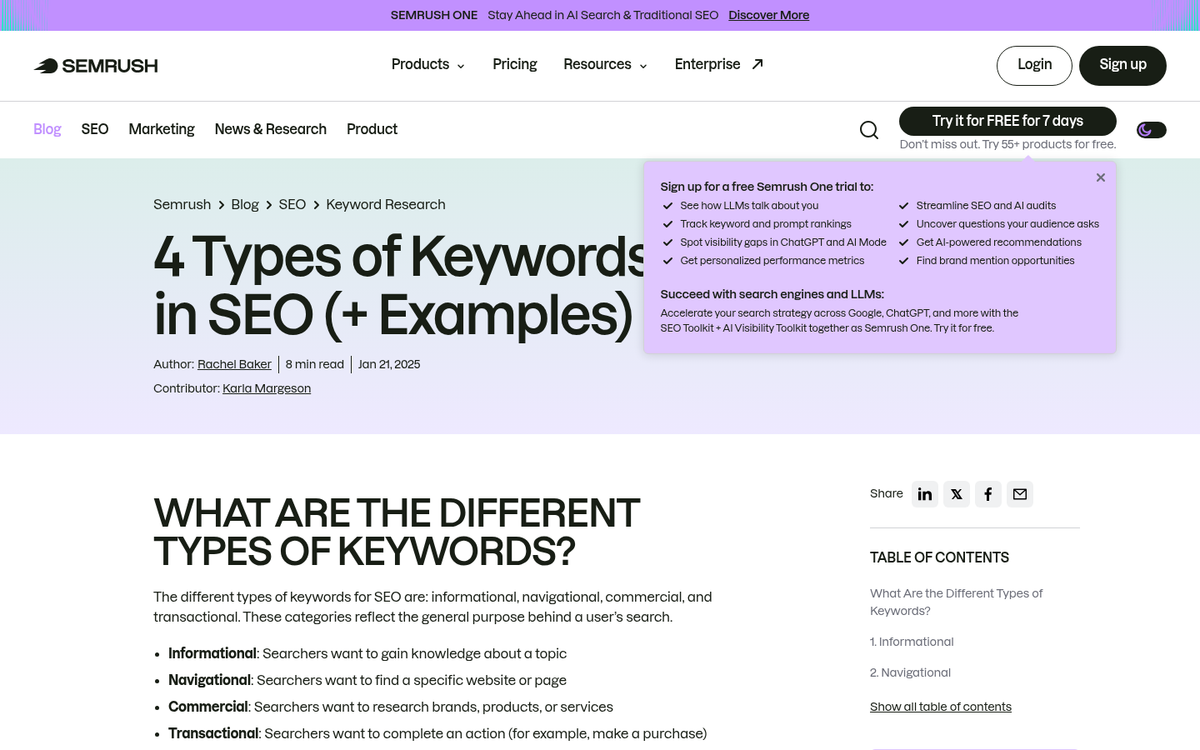Toggle dark mode with the moon switch
The height and width of the screenshot is (750, 1200).
(x=1150, y=129)
